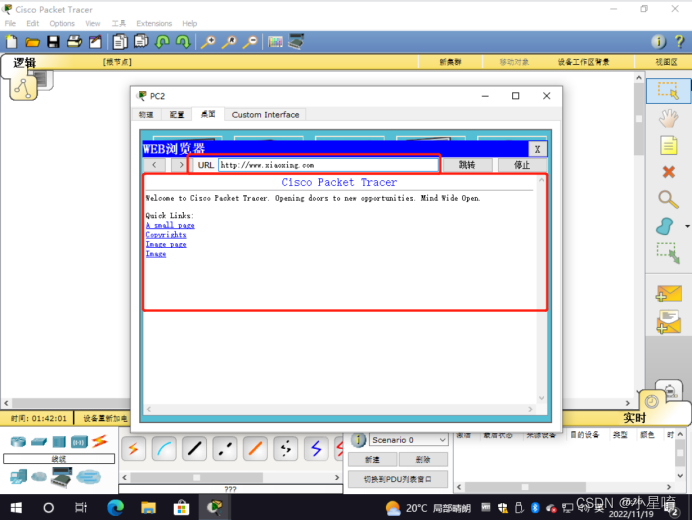Open help with the question mark icon
The height and width of the screenshot is (520, 692).
679,41
